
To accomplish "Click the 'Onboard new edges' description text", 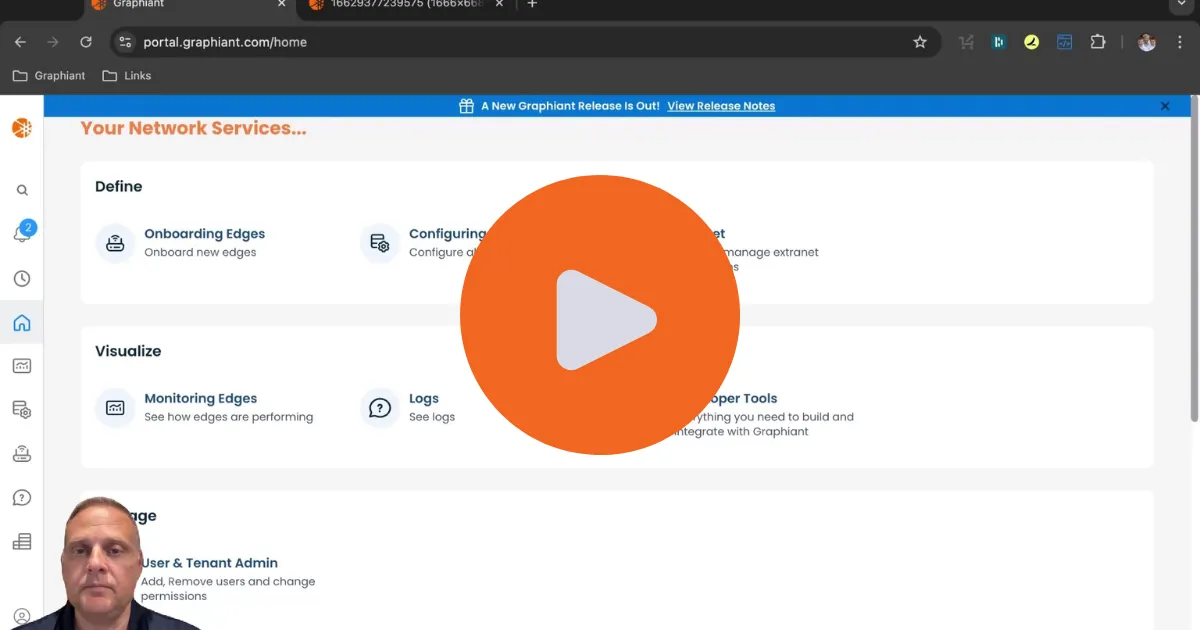I will tap(200, 253).
